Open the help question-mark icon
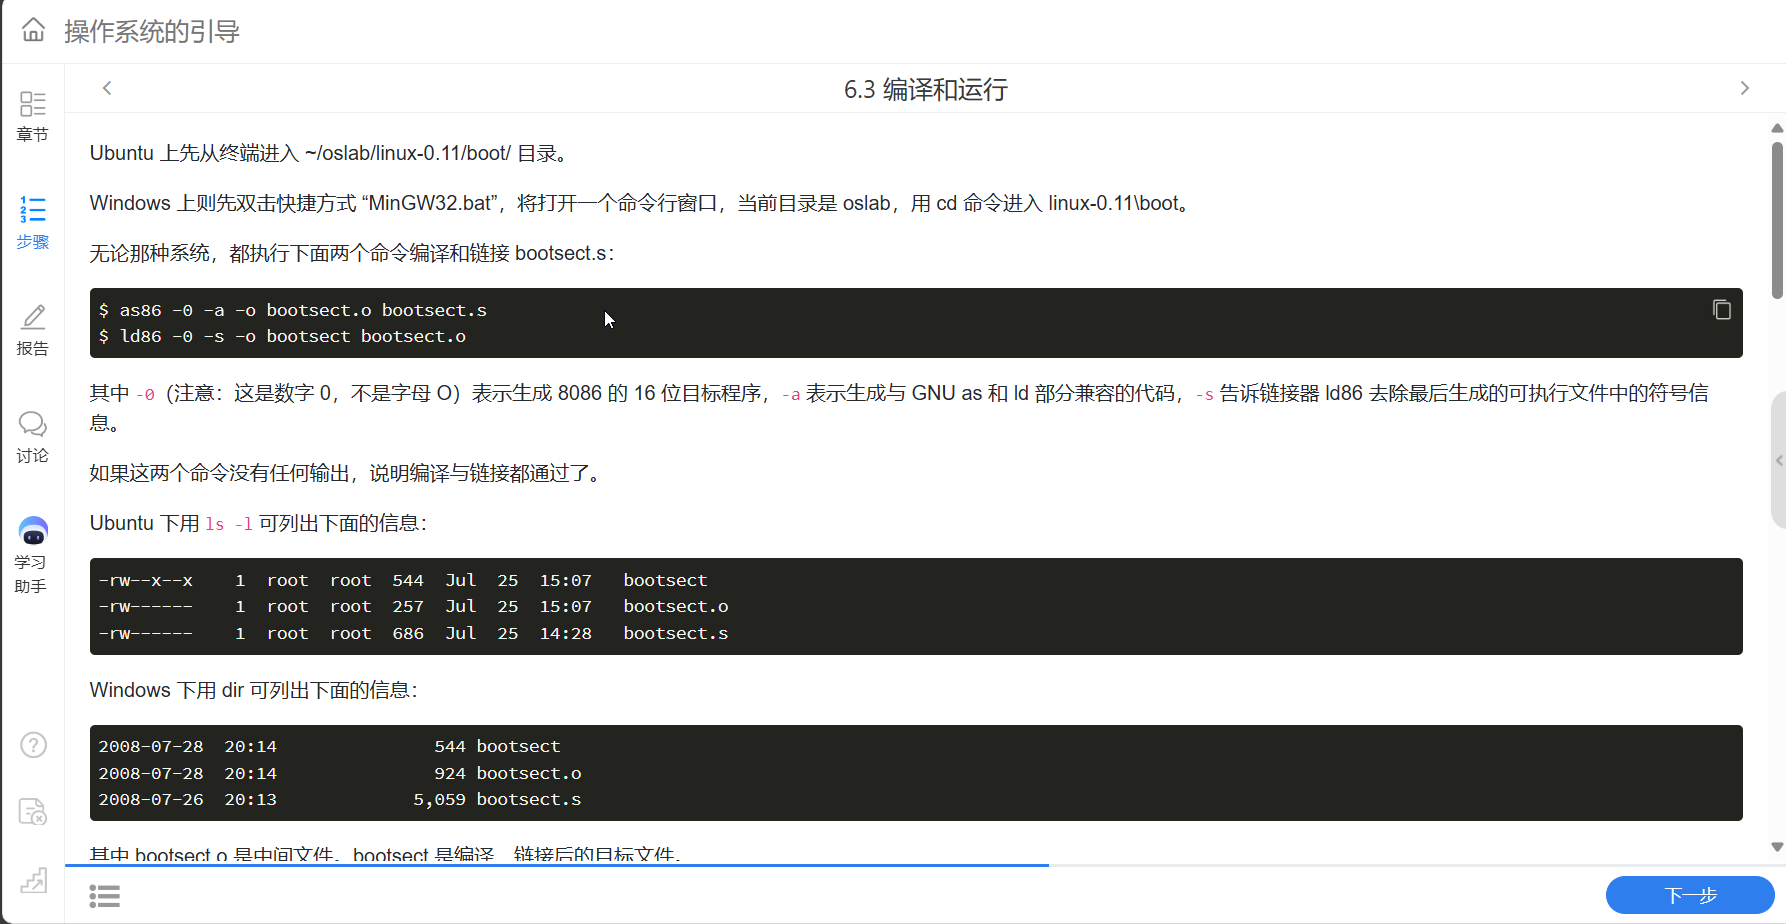Viewport: 1786px width, 924px height. click(x=33, y=745)
